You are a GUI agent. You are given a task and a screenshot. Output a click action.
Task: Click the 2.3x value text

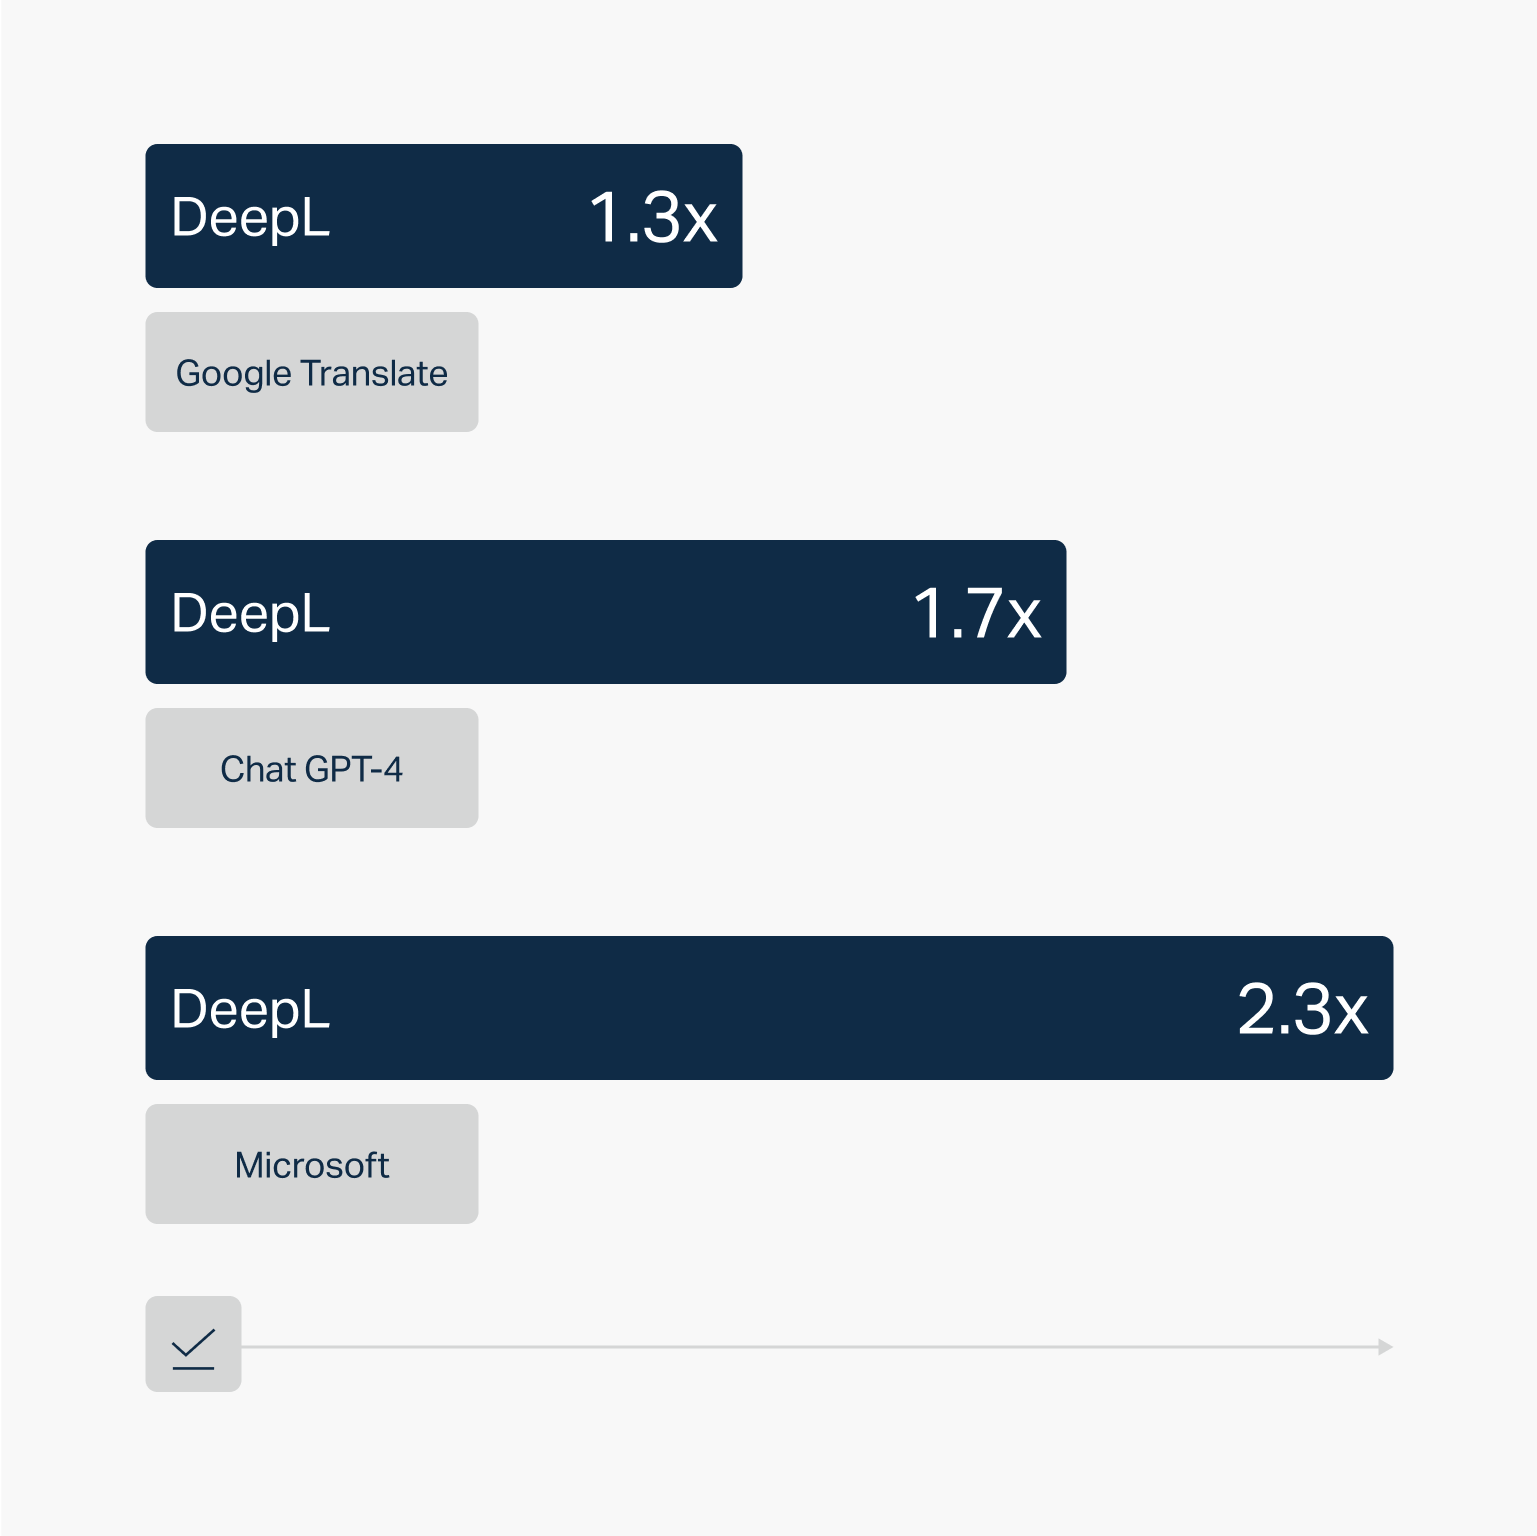pyautogui.click(x=1302, y=1009)
